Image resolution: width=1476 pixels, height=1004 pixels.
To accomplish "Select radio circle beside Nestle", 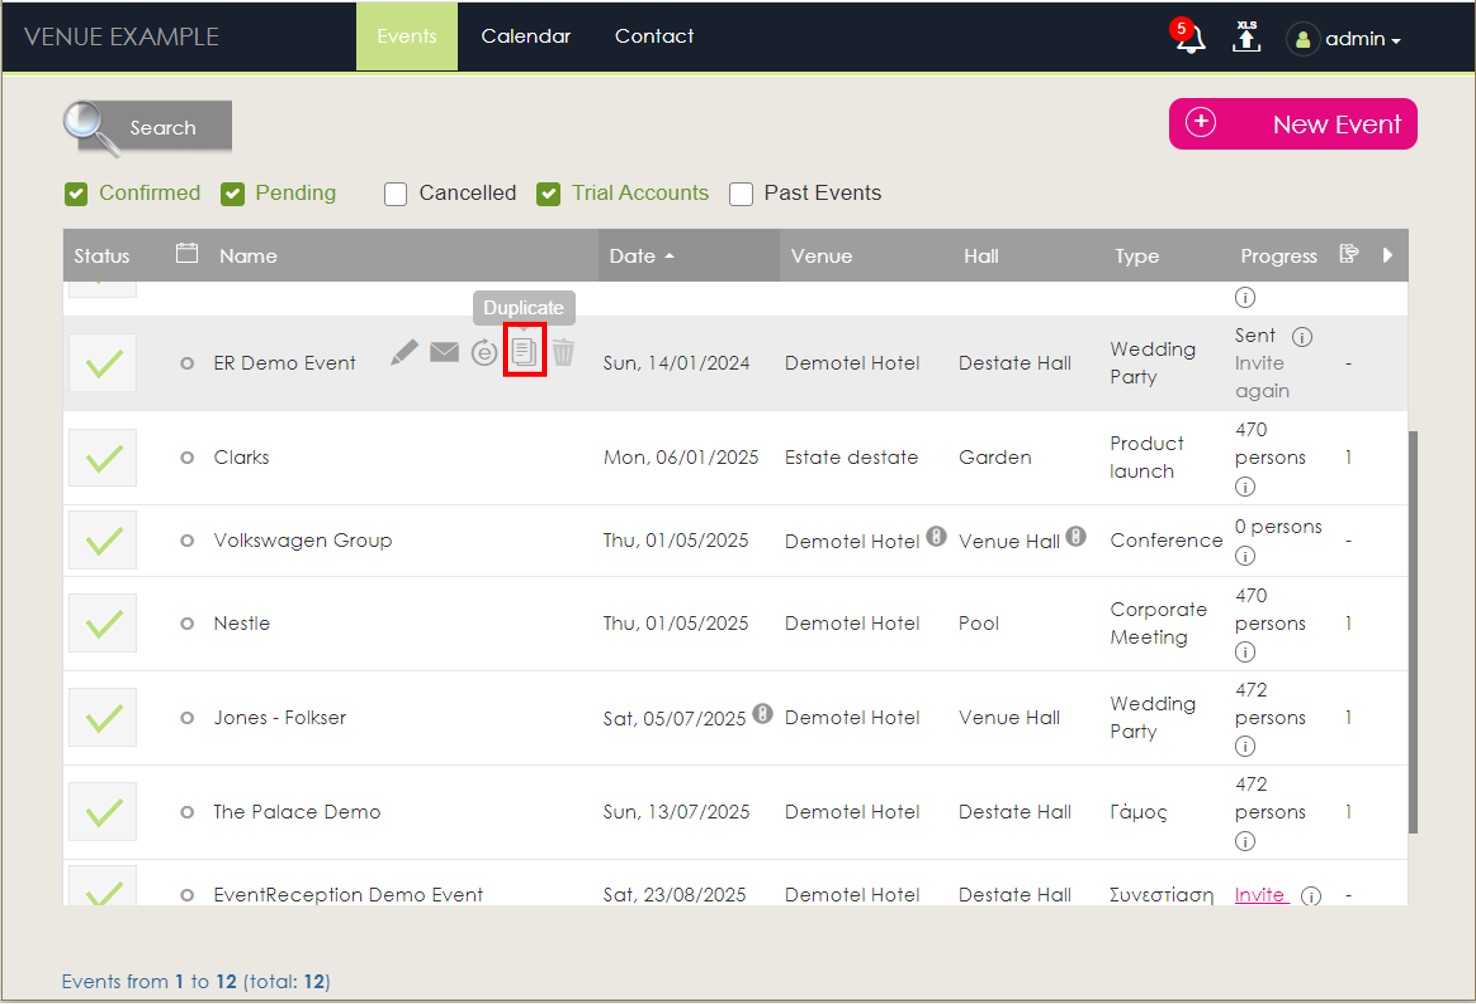I will (x=187, y=624).
